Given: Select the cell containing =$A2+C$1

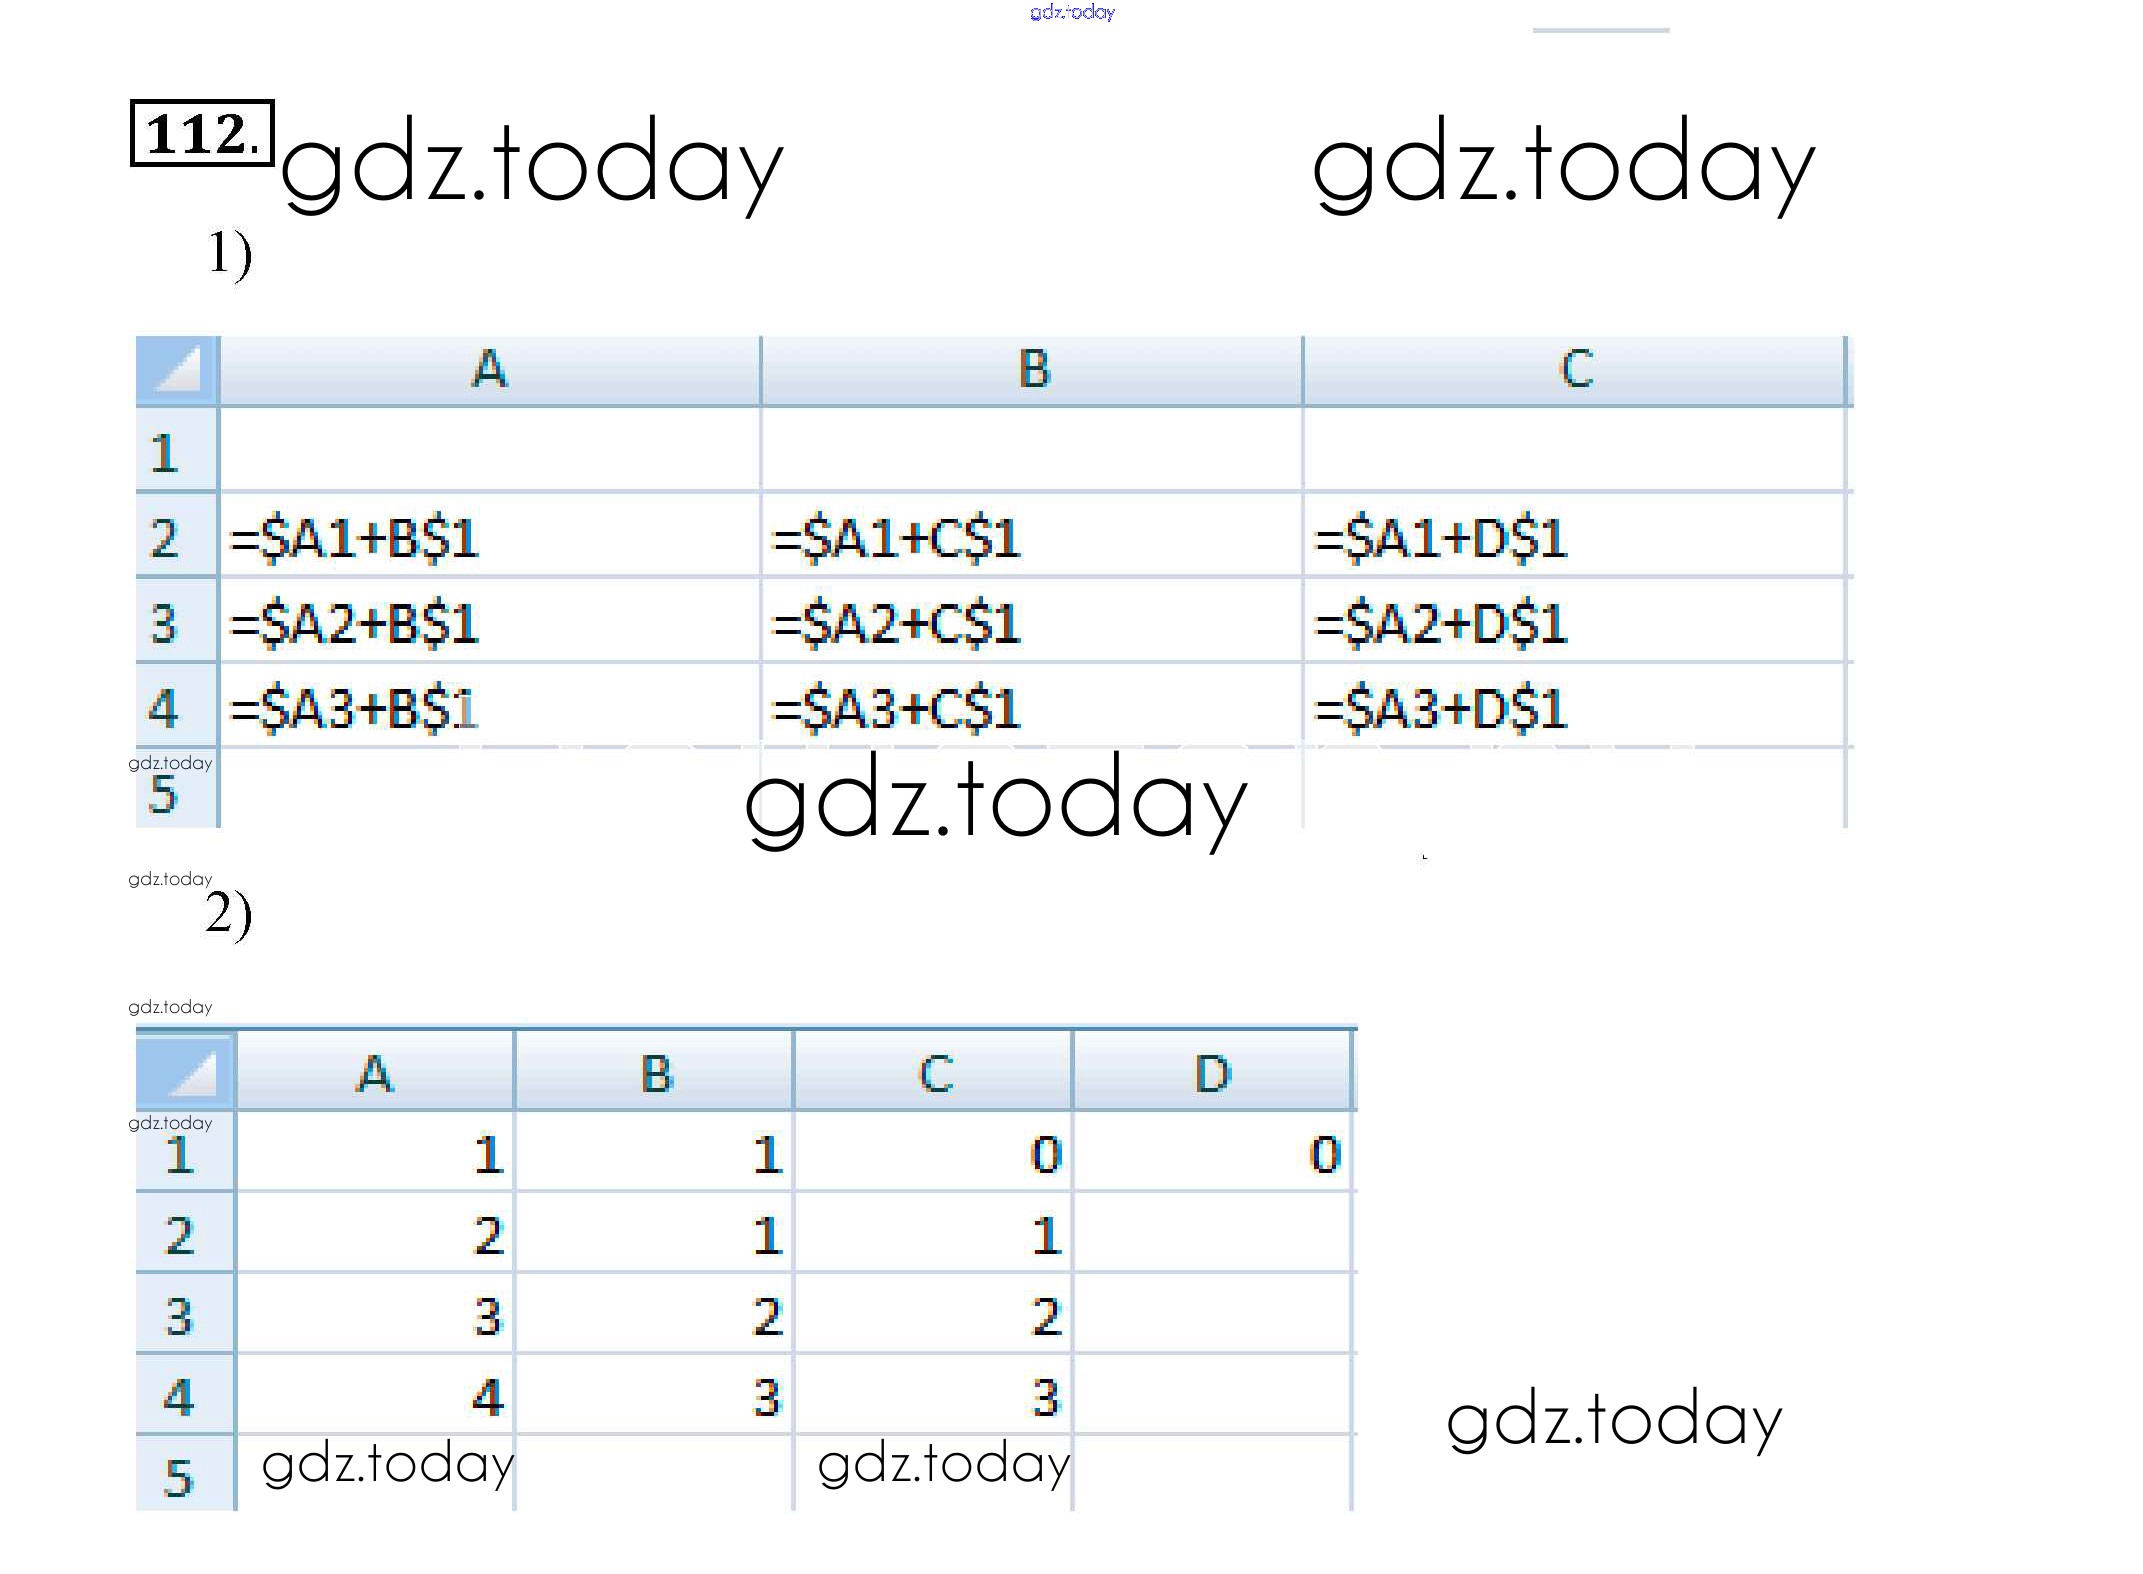Looking at the screenshot, I should [x=1030, y=622].
